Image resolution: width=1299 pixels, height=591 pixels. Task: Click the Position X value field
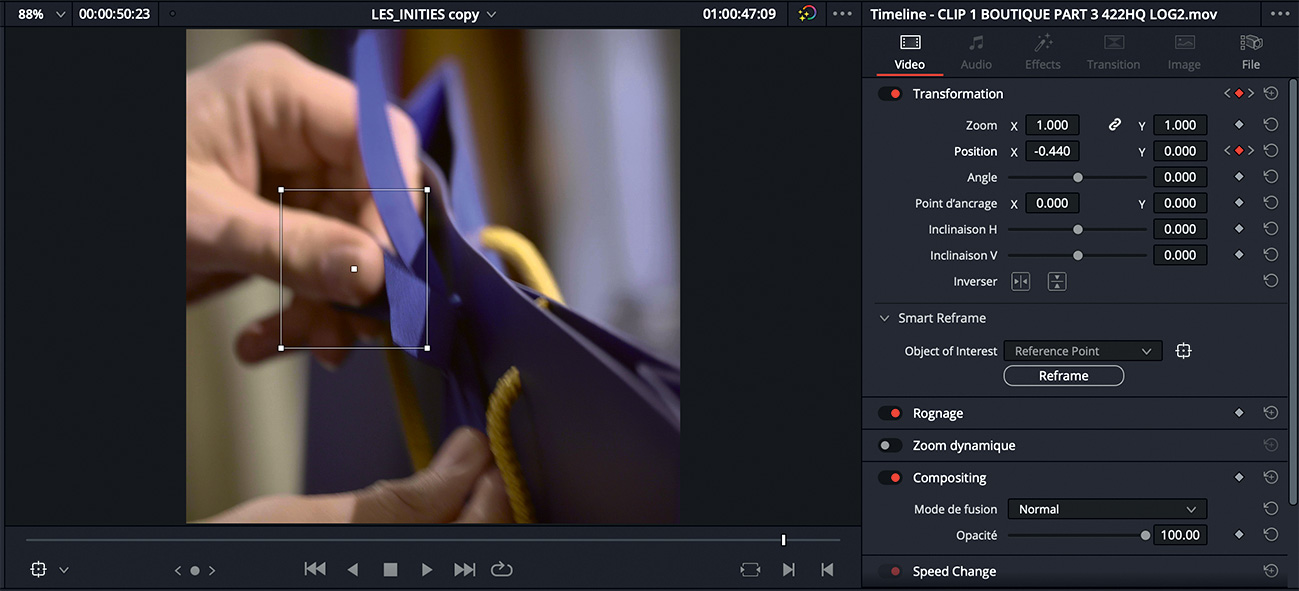tap(1052, 151)
